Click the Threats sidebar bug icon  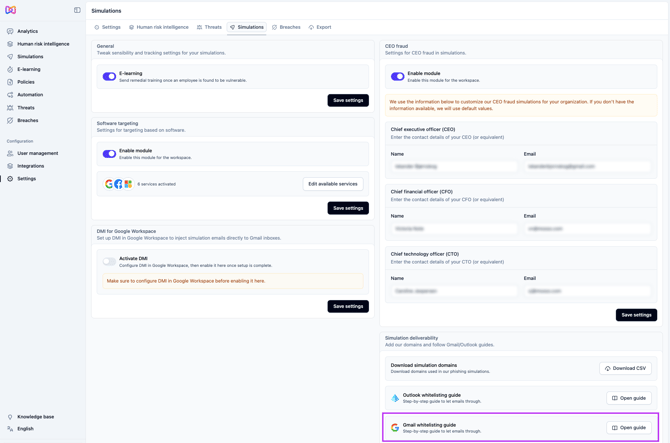point(10,108)
